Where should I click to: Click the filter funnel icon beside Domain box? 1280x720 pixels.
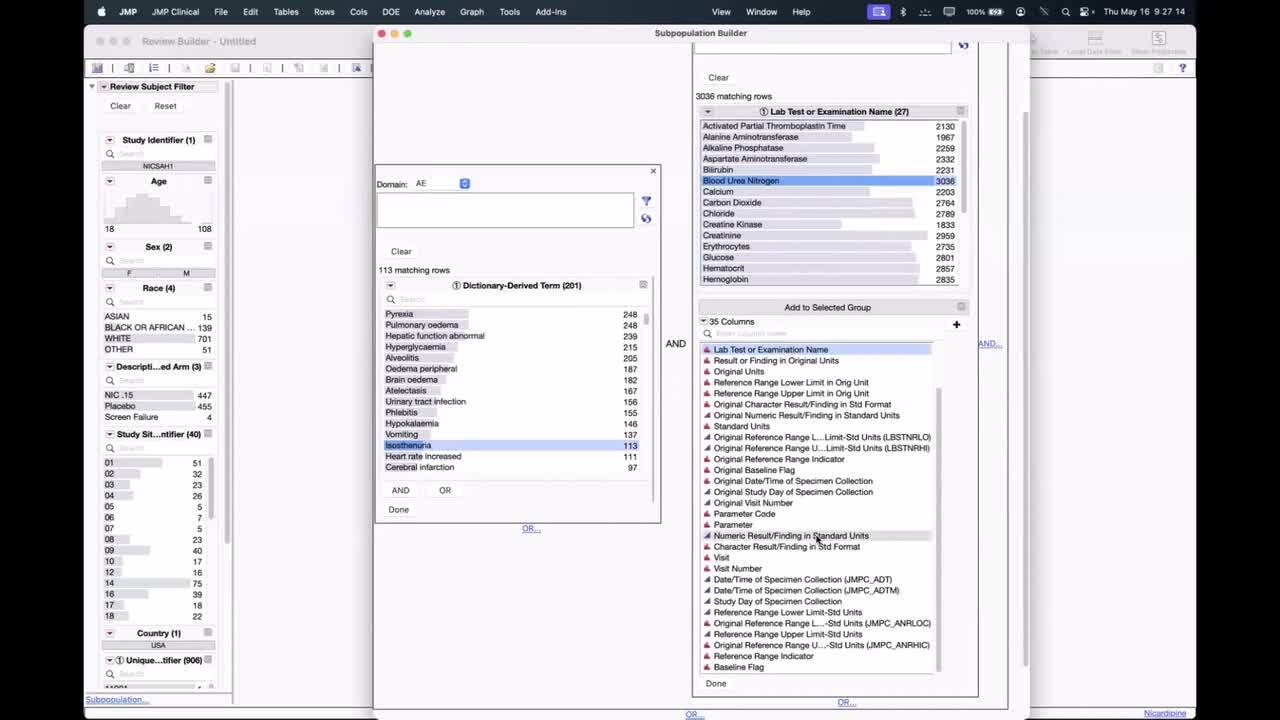[646, 201]
